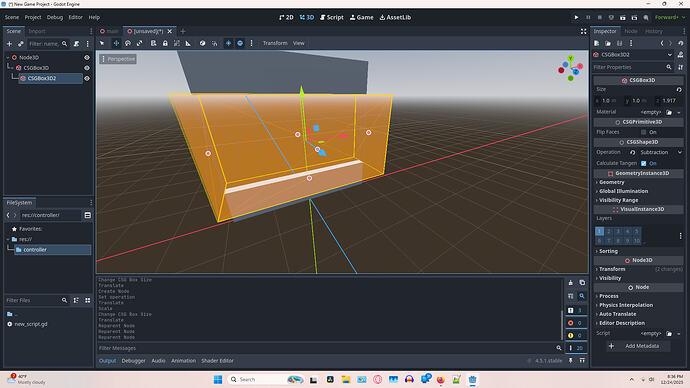
Task: Toggle visibility eye of CSGBox3D2
Action: coord(87,78)
